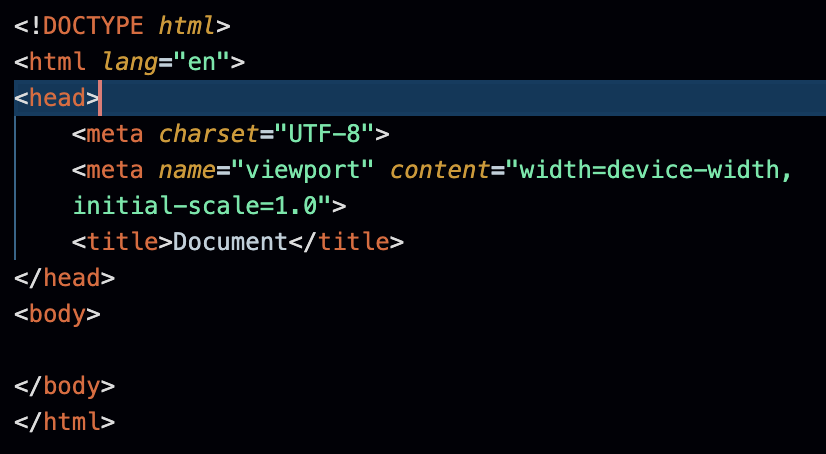Click the closing head tag
Viewport: 826px width, 454px height.
coord(64,278)
